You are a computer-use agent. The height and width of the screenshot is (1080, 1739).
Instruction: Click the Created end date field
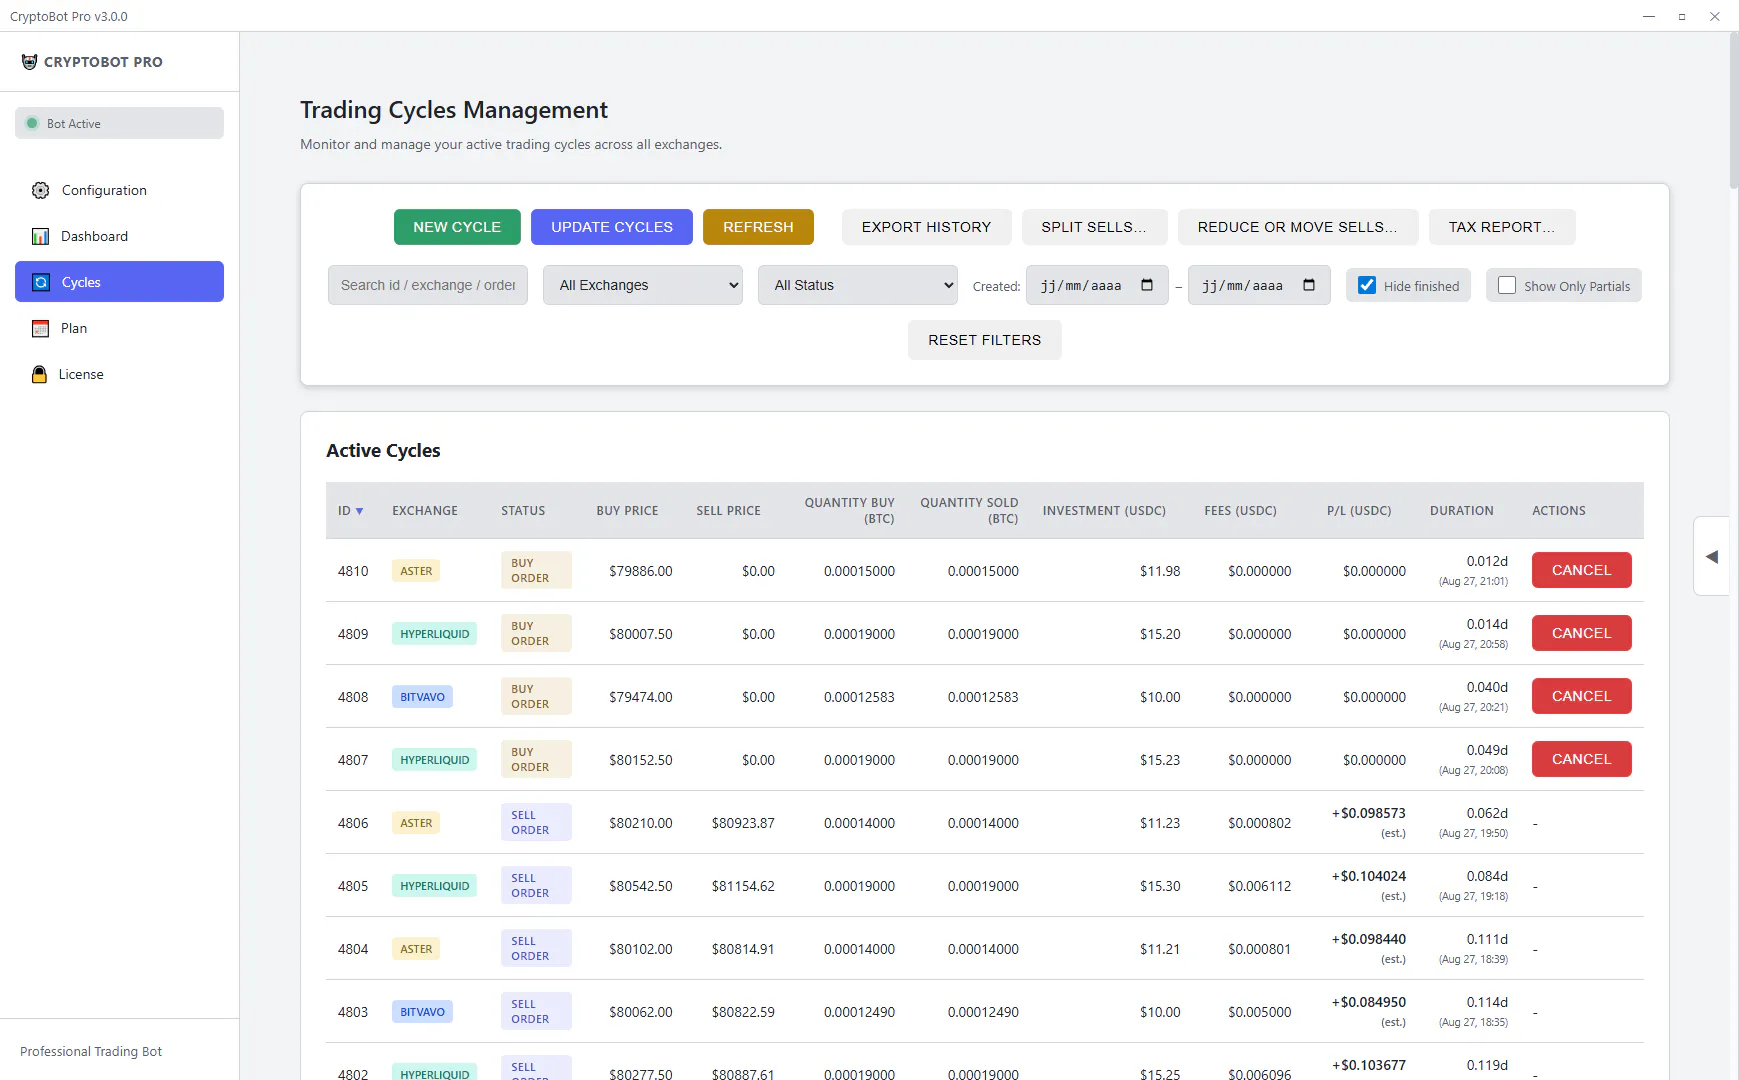[x=1259, y=285]
